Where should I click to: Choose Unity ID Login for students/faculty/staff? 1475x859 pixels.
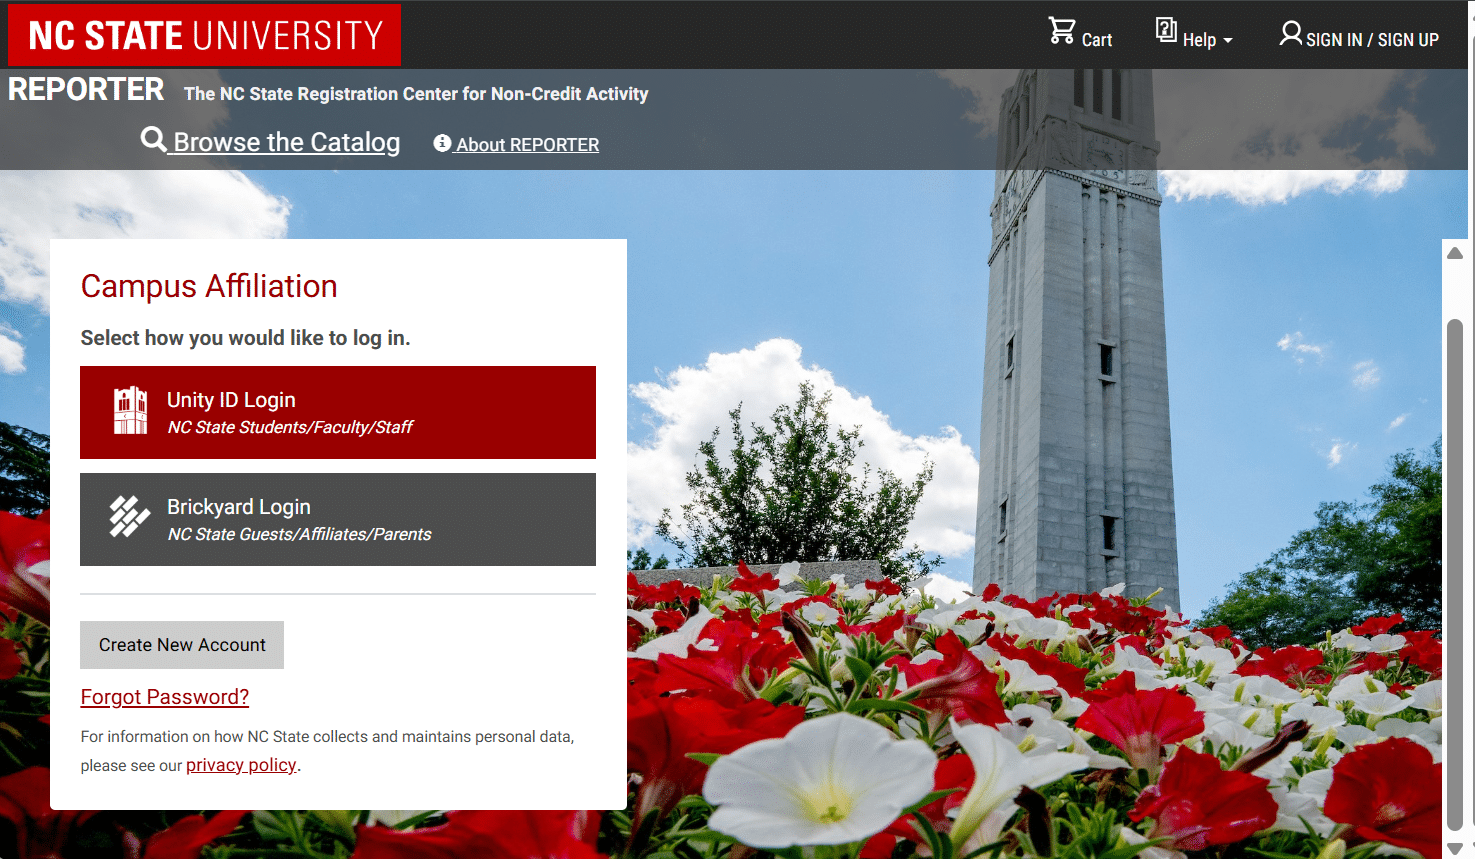338,412
